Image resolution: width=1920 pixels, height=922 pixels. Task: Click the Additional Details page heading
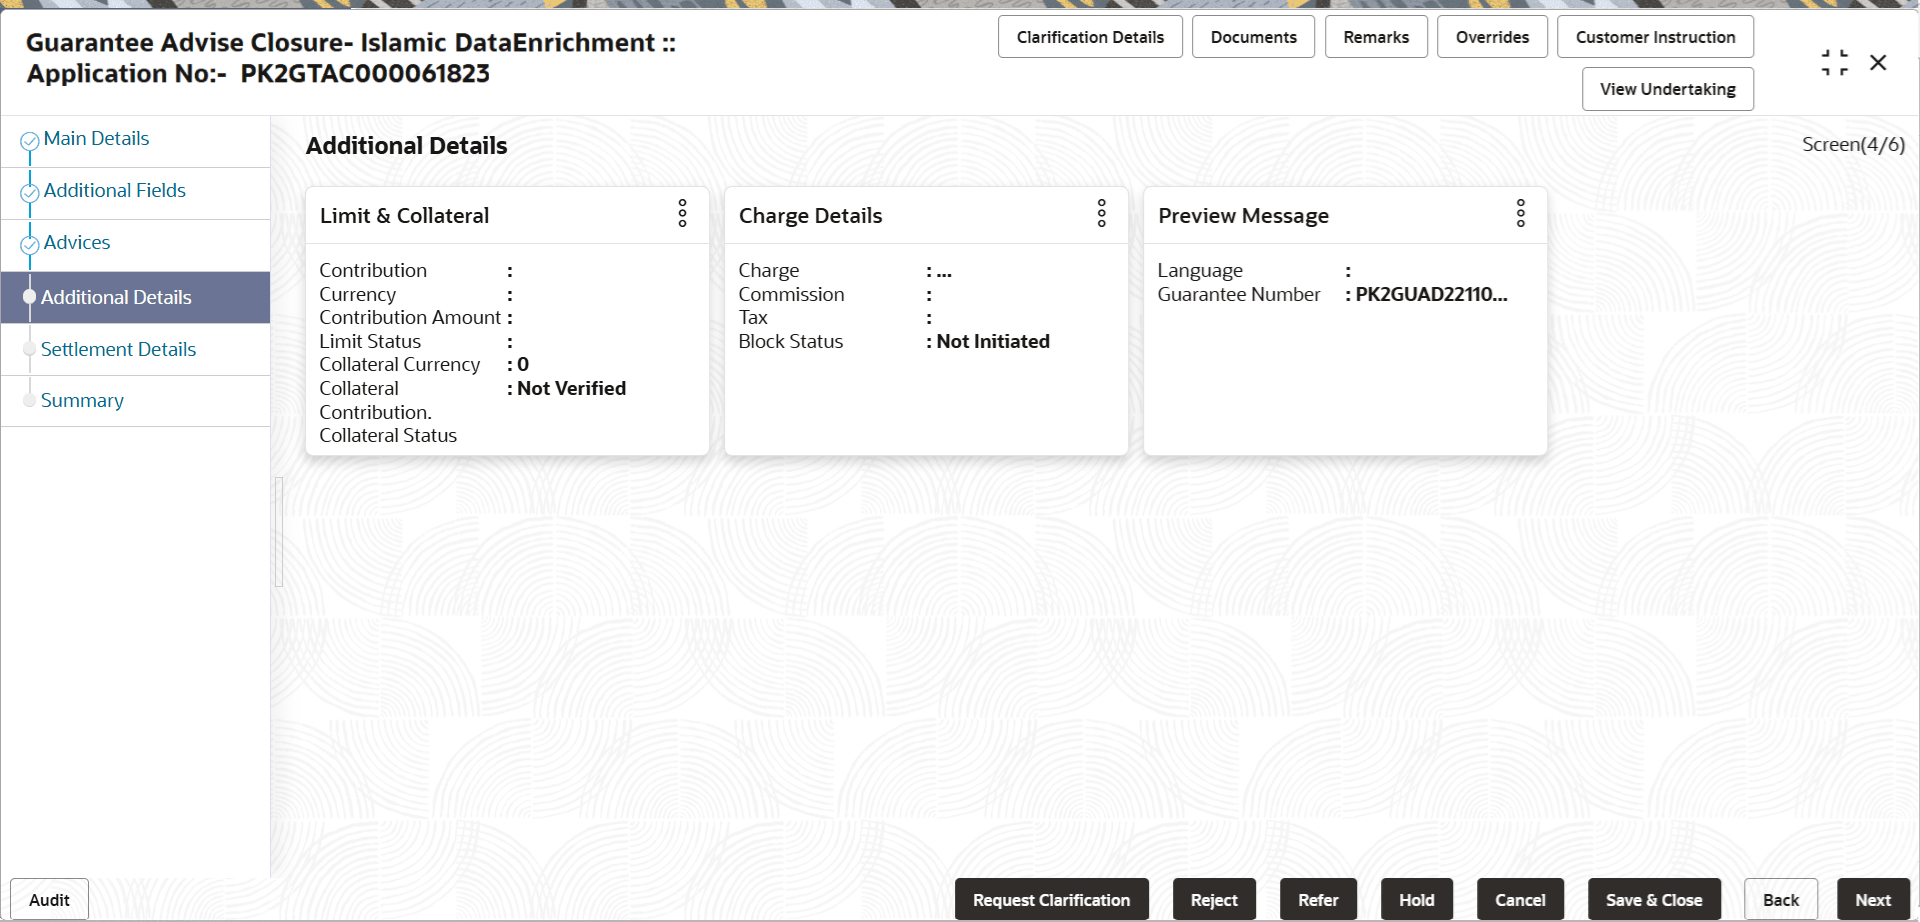(x=406, y=146)
